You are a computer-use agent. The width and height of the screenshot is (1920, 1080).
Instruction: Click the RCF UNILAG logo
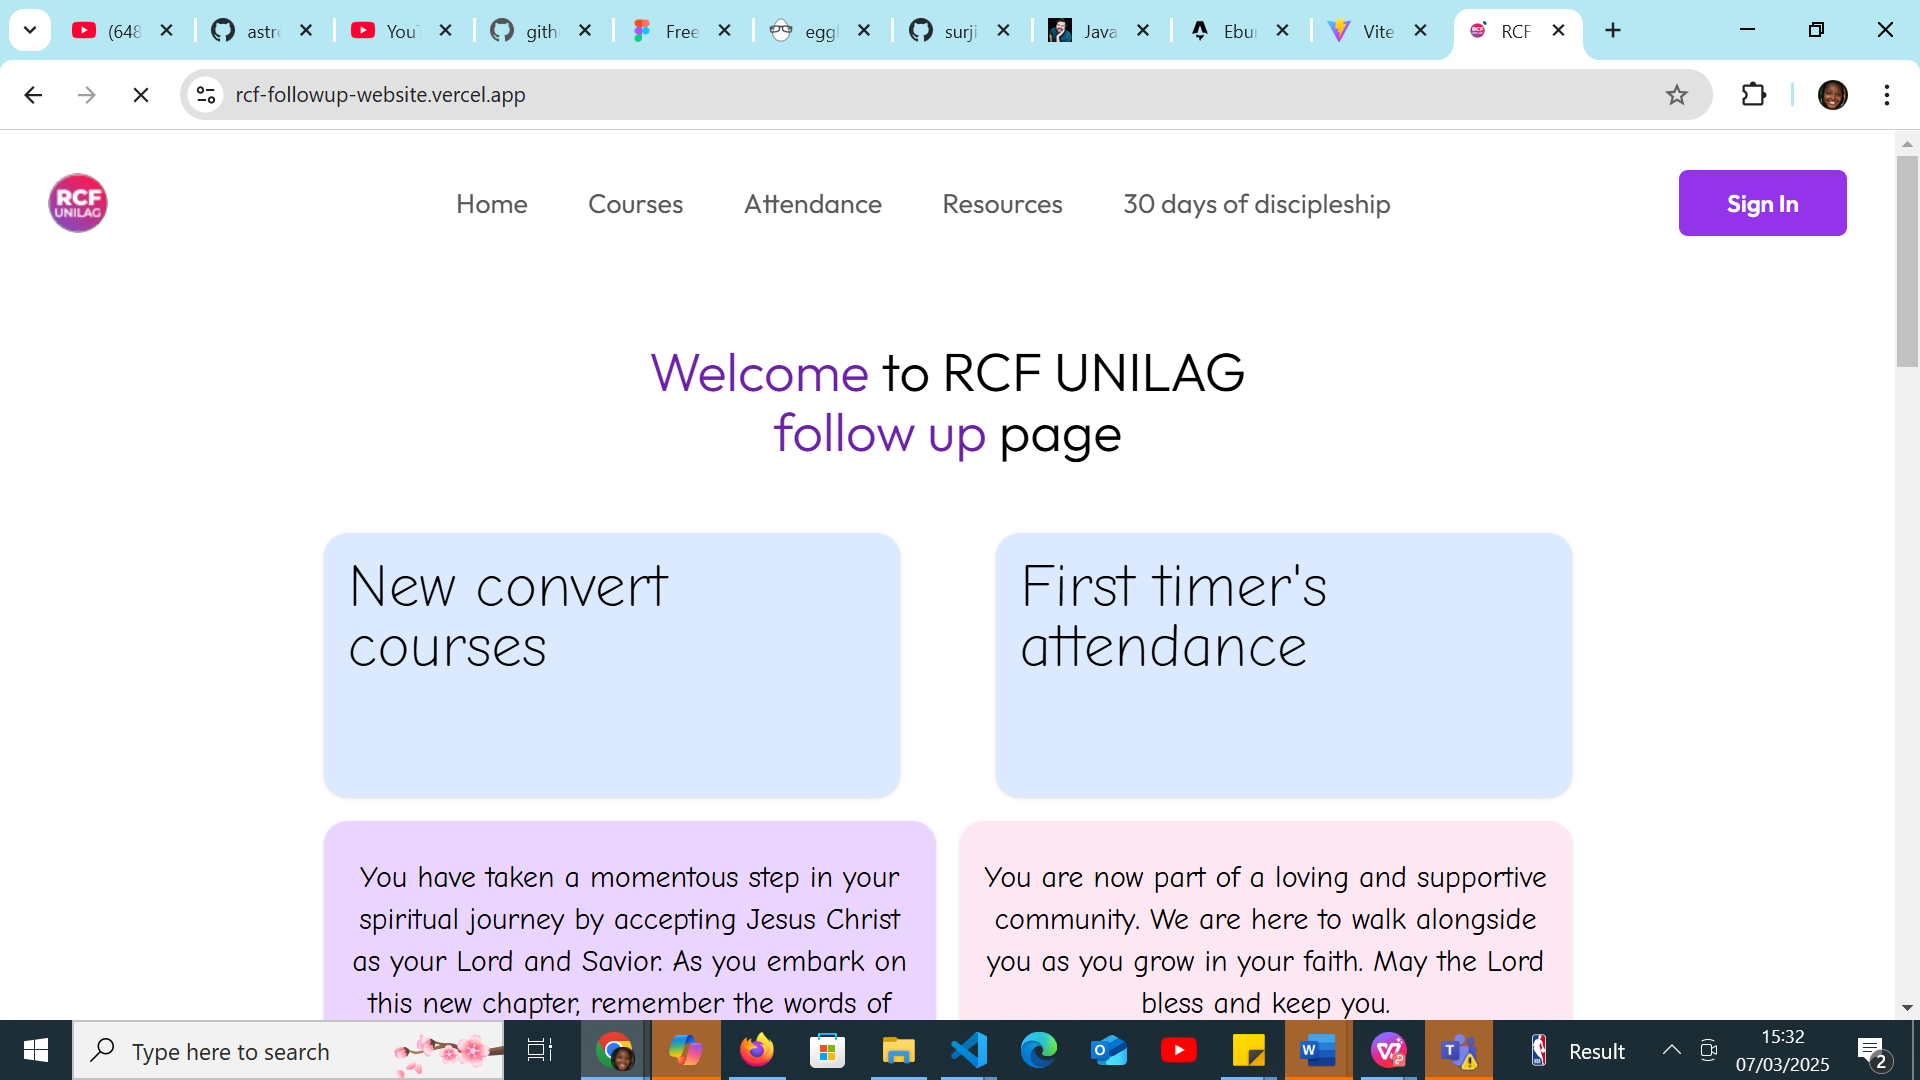tap(78, 203)
